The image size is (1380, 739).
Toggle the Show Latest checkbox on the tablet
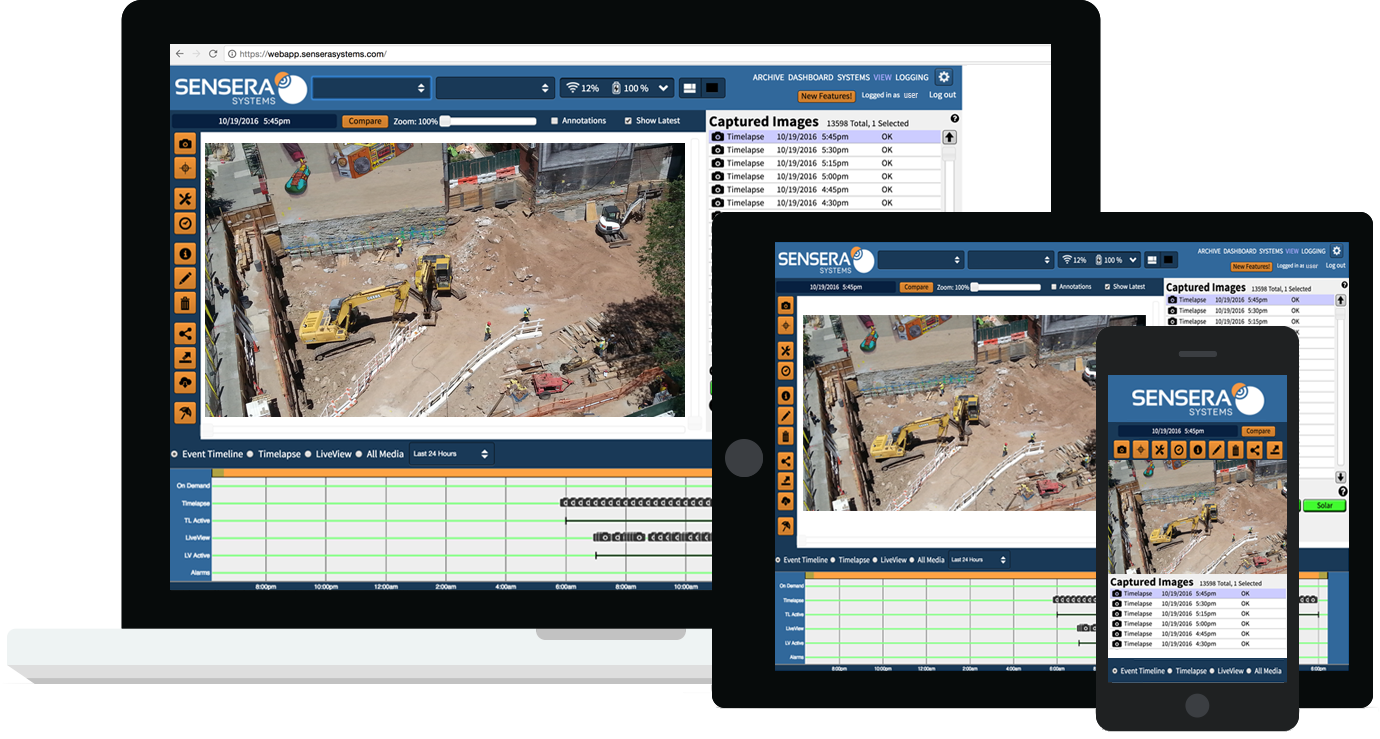(1108, 287)
